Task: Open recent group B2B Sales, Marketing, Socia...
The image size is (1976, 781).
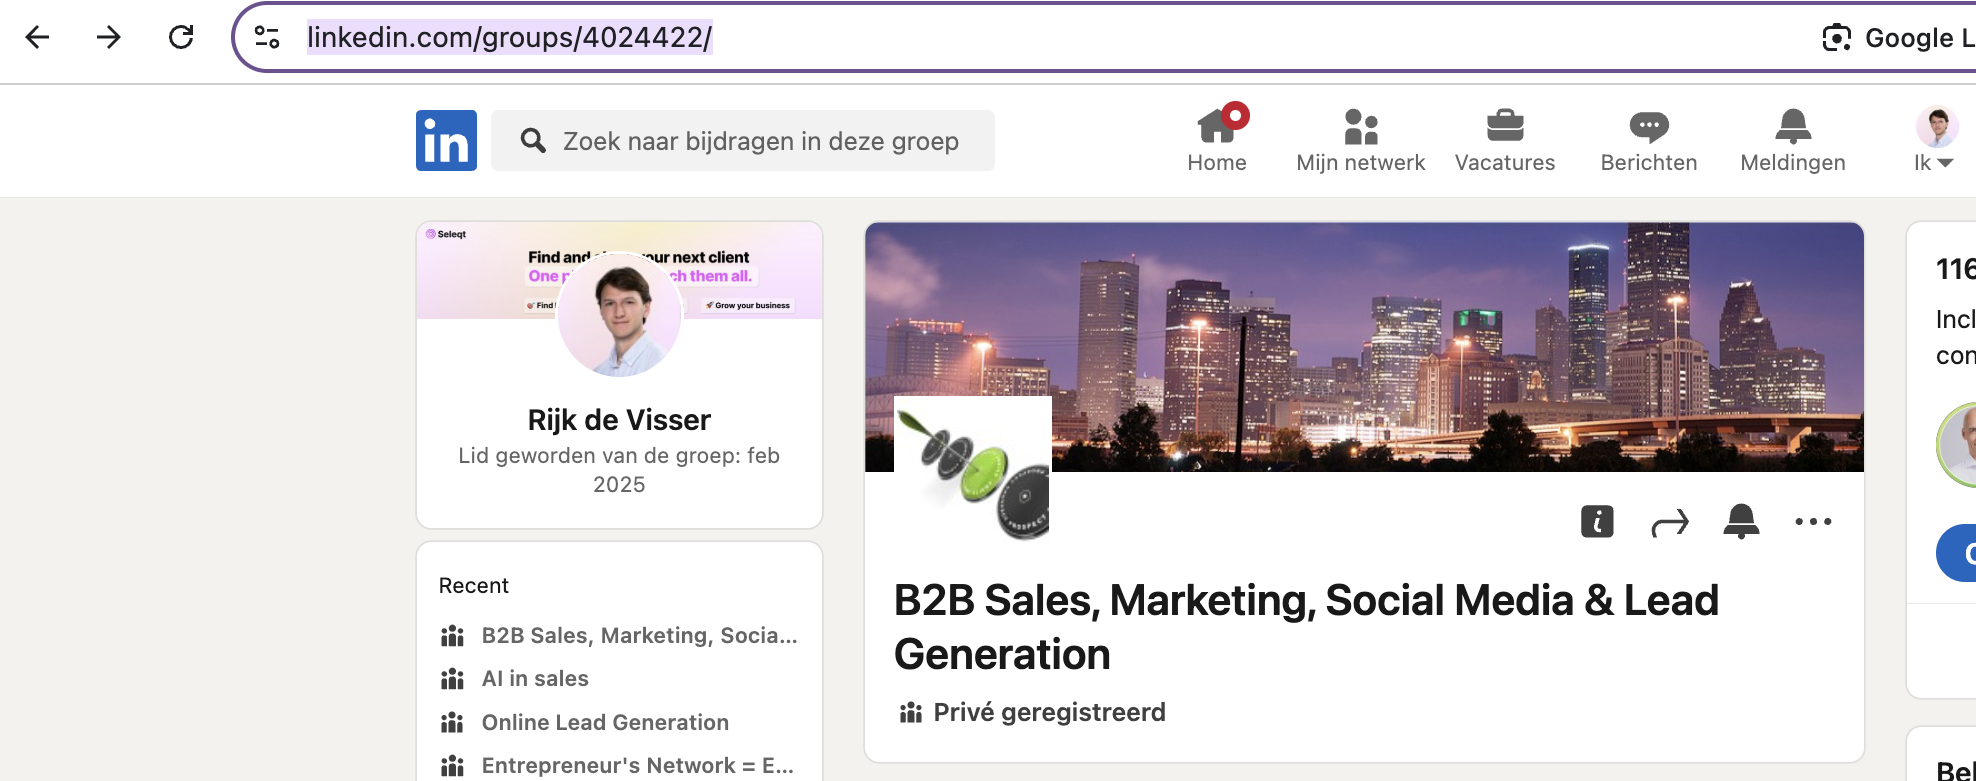Action: pyautogui.click(x=639, y=636)
